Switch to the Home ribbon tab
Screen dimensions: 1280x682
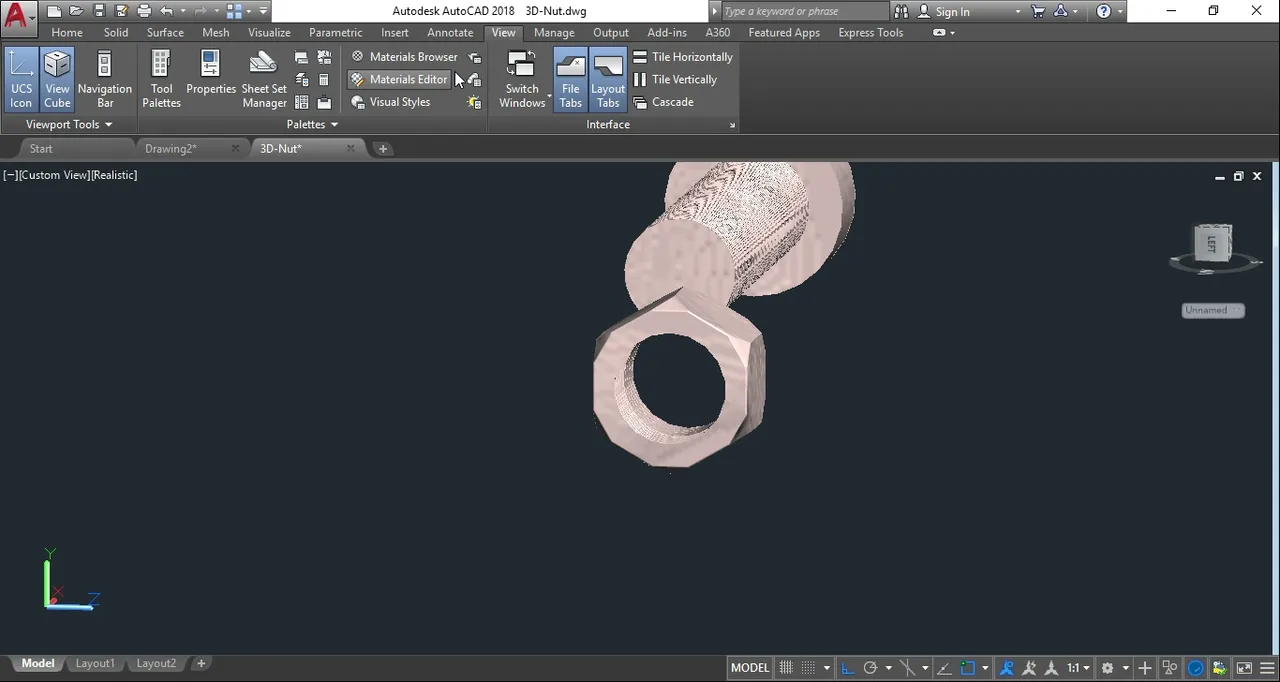point(67,33)
